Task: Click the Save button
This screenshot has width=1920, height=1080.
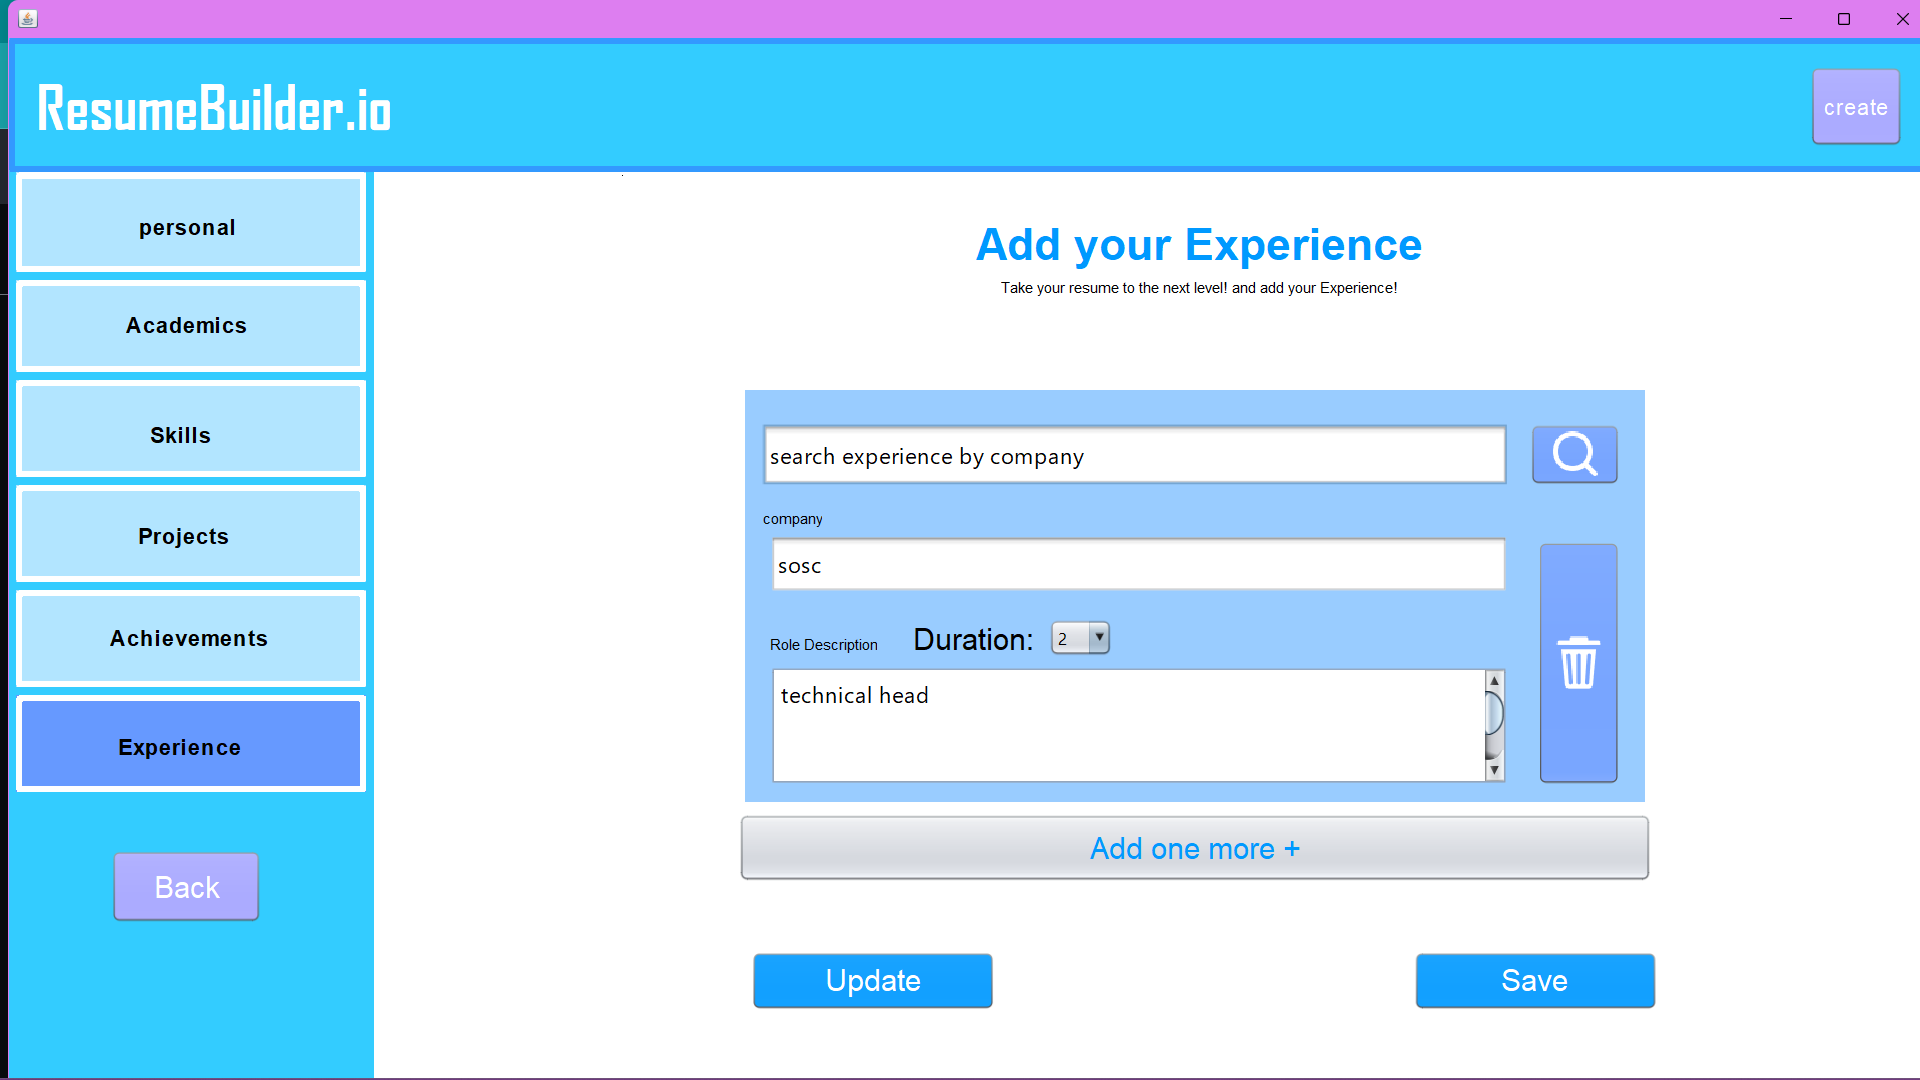Action: coord(1534,980)
